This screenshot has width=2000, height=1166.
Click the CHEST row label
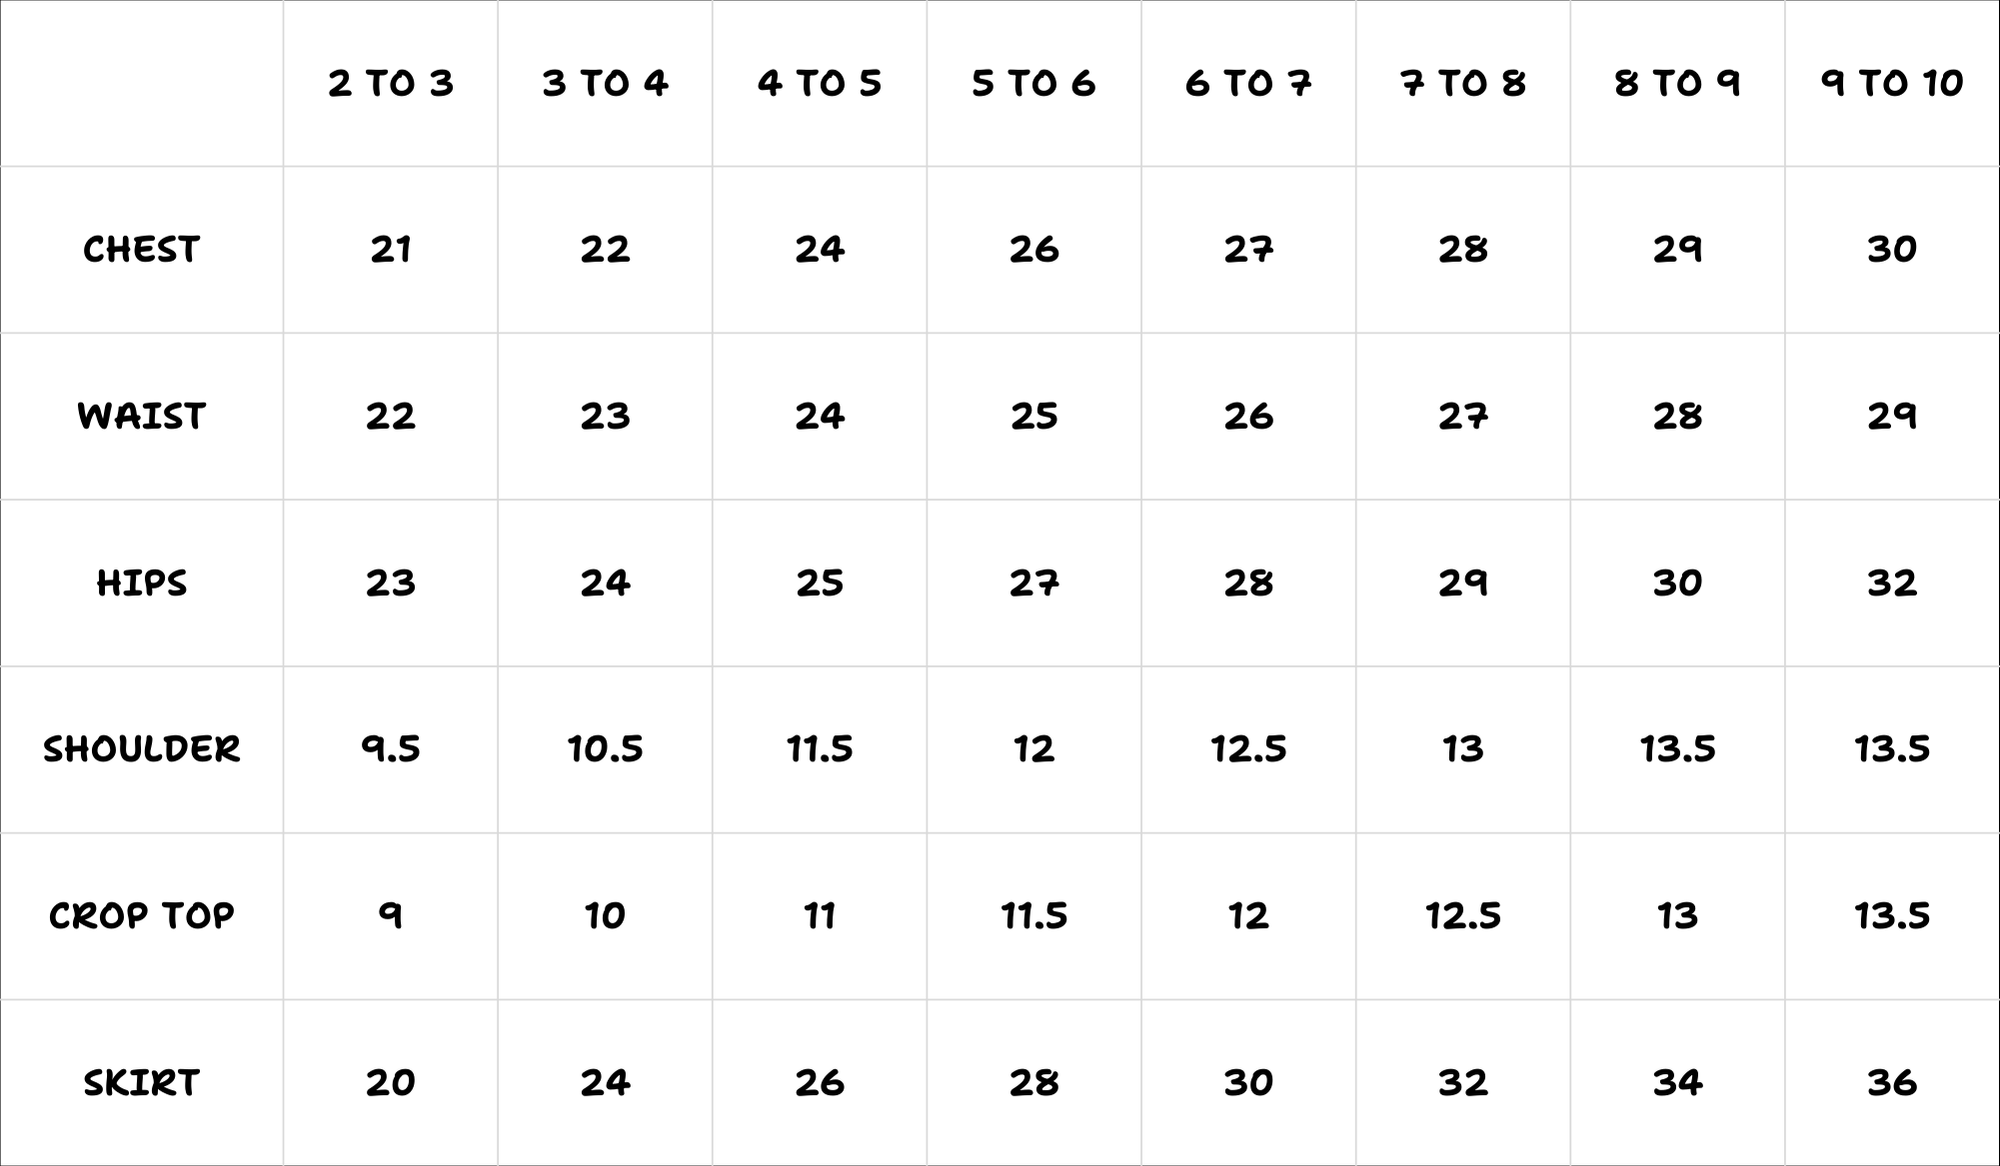tap(141, 249)
